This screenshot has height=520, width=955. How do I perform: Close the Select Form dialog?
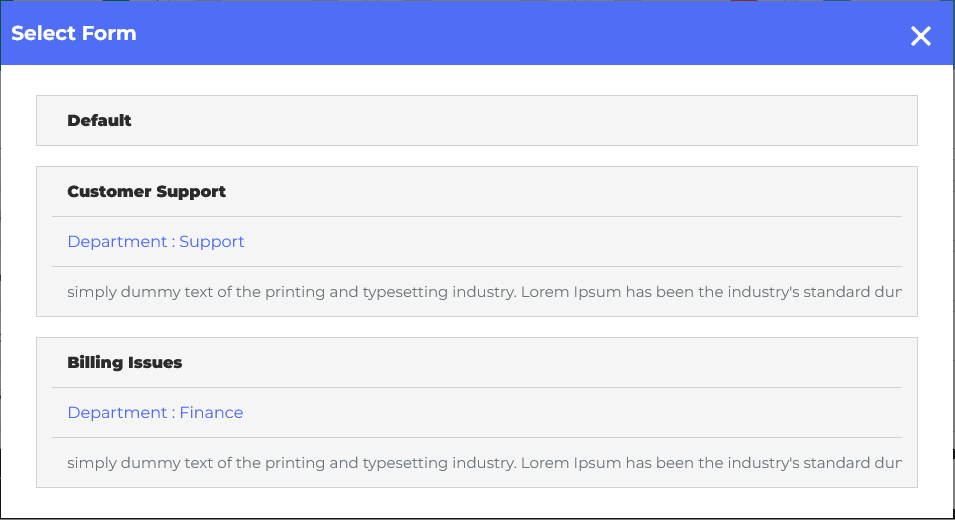921,37
